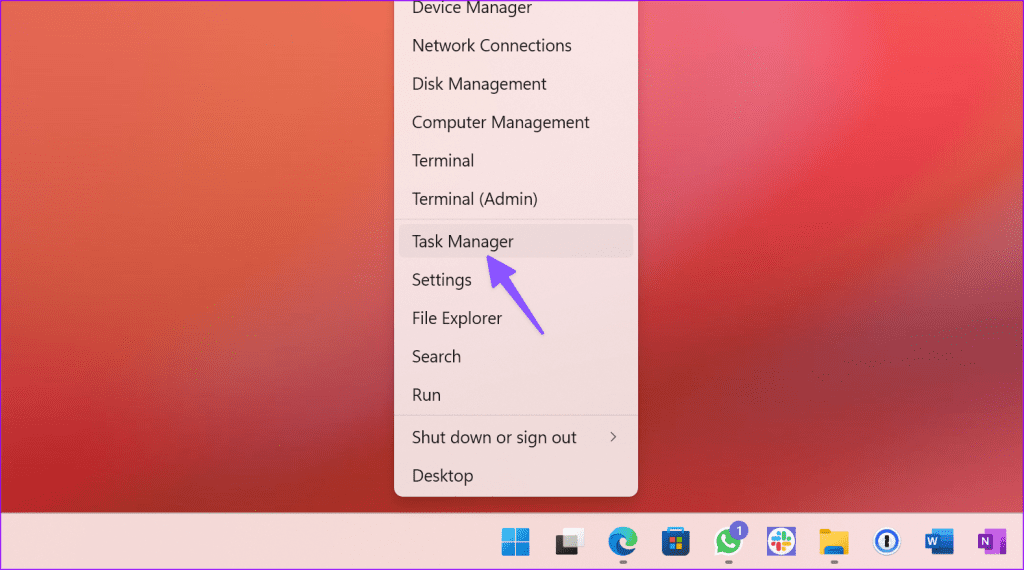Open Task View in the taskbar

tap(569, 541)
